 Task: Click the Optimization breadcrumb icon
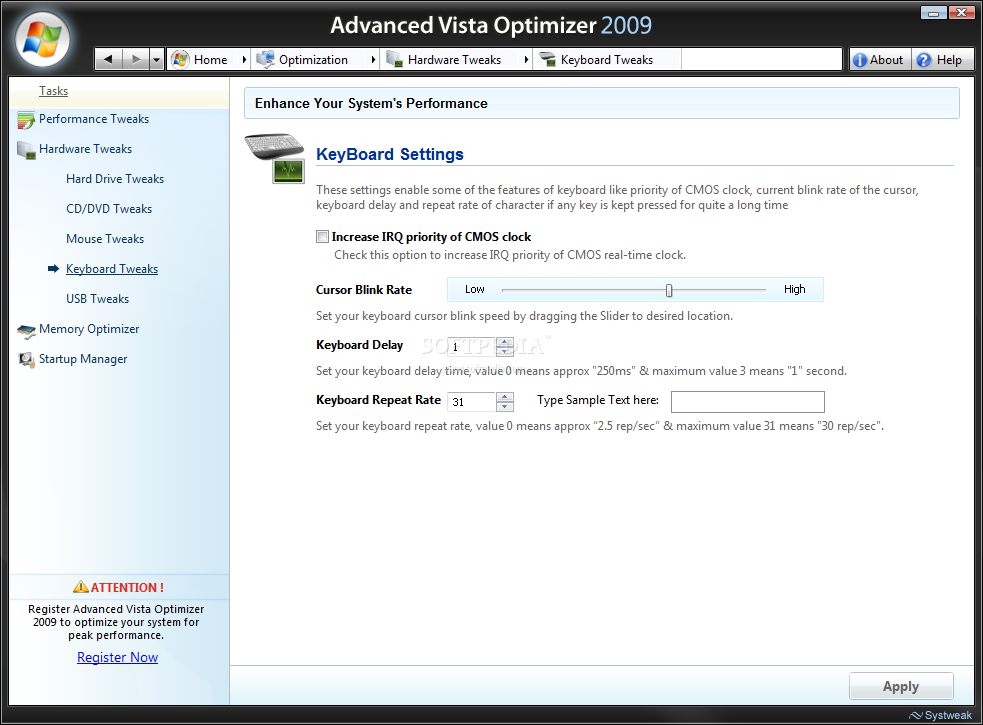point(265,60)
